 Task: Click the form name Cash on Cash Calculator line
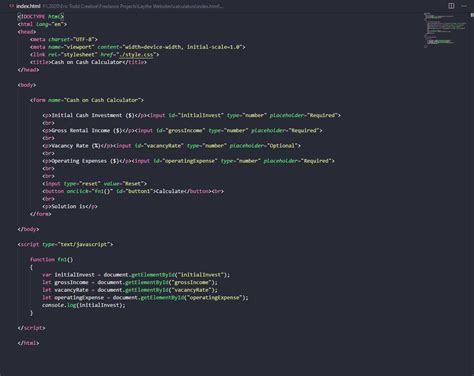click(x=87, y=100)
